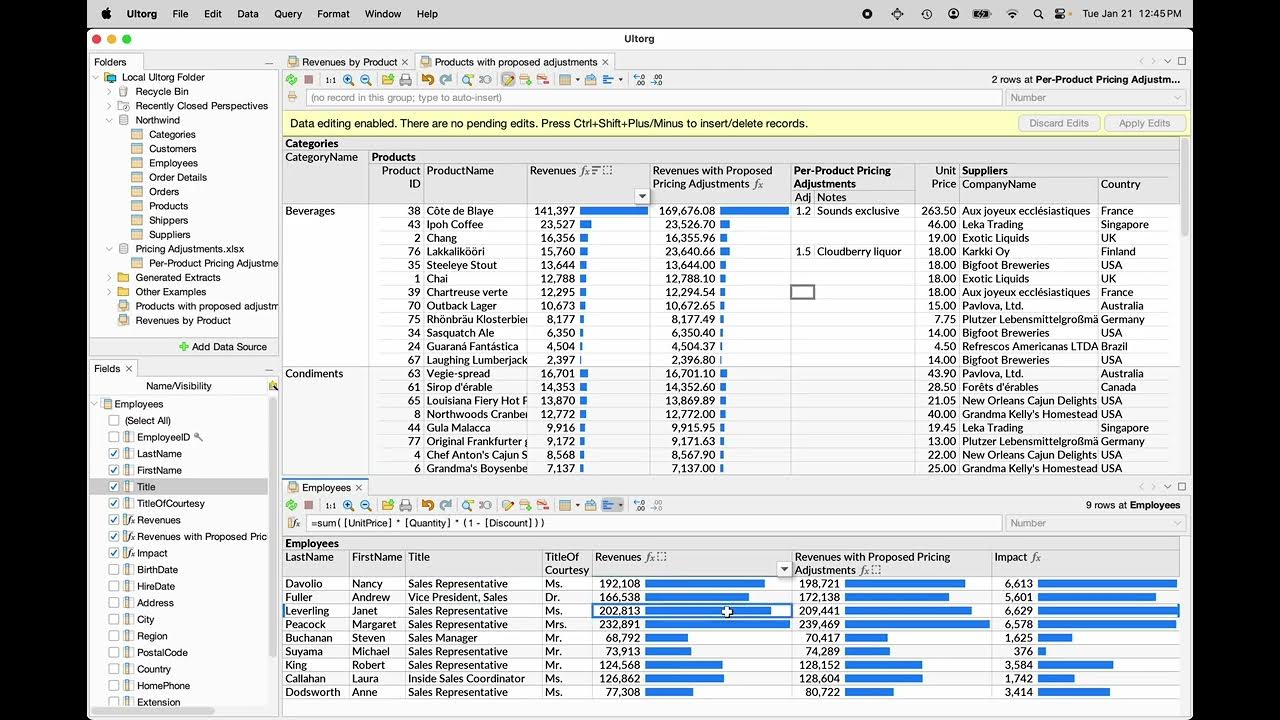Zoom in on the Employees pane
Image resolution: width=1280 pixels, height=720 pixels.
[x=349, y=506]
